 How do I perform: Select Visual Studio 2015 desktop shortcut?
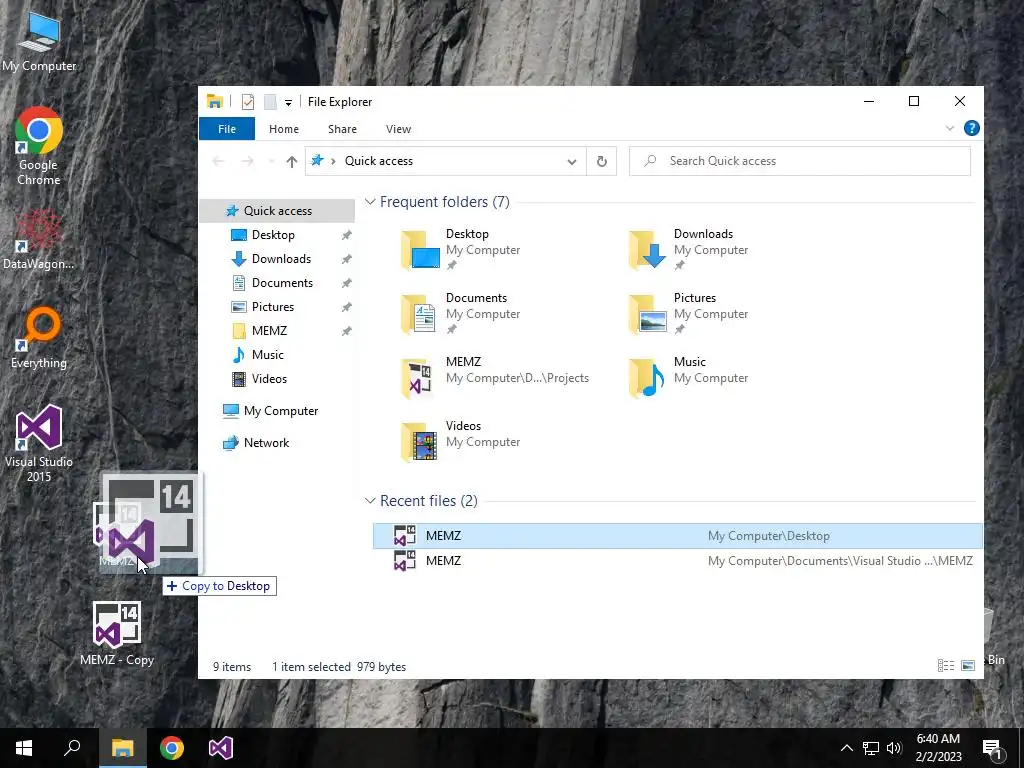[x=39, y=444]
